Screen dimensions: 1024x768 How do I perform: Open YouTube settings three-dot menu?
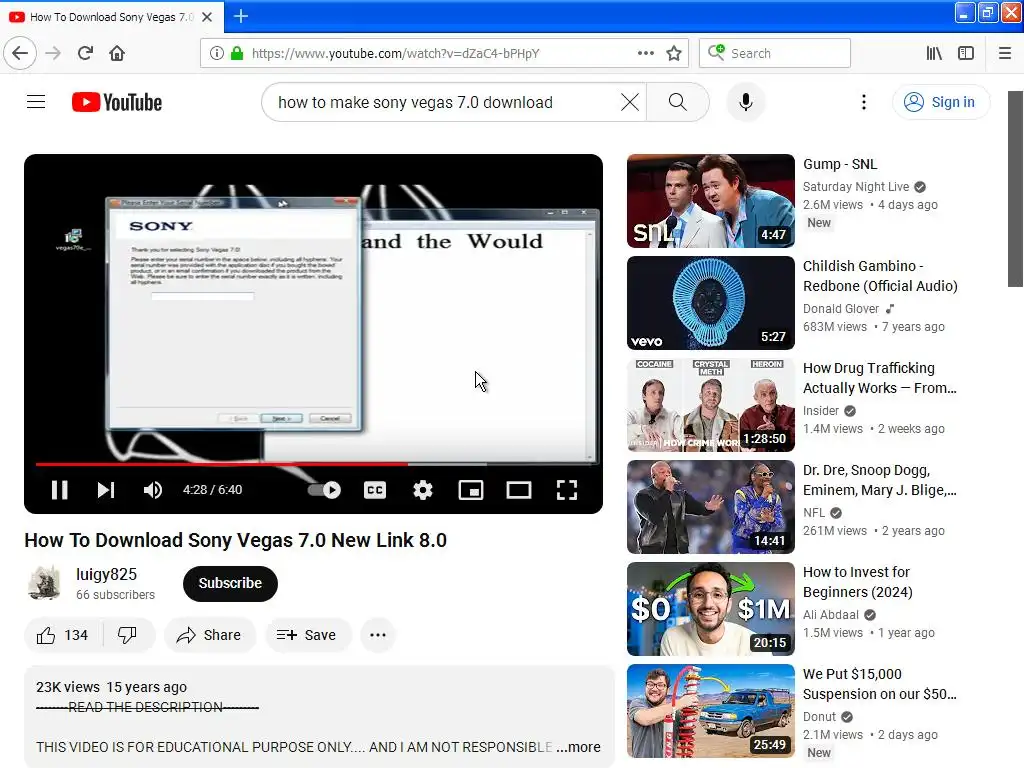coord(864,102)
